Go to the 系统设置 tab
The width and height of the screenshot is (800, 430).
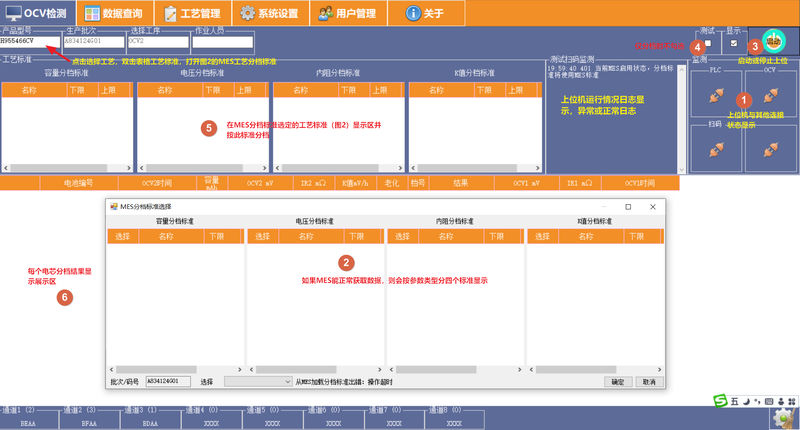270,13
